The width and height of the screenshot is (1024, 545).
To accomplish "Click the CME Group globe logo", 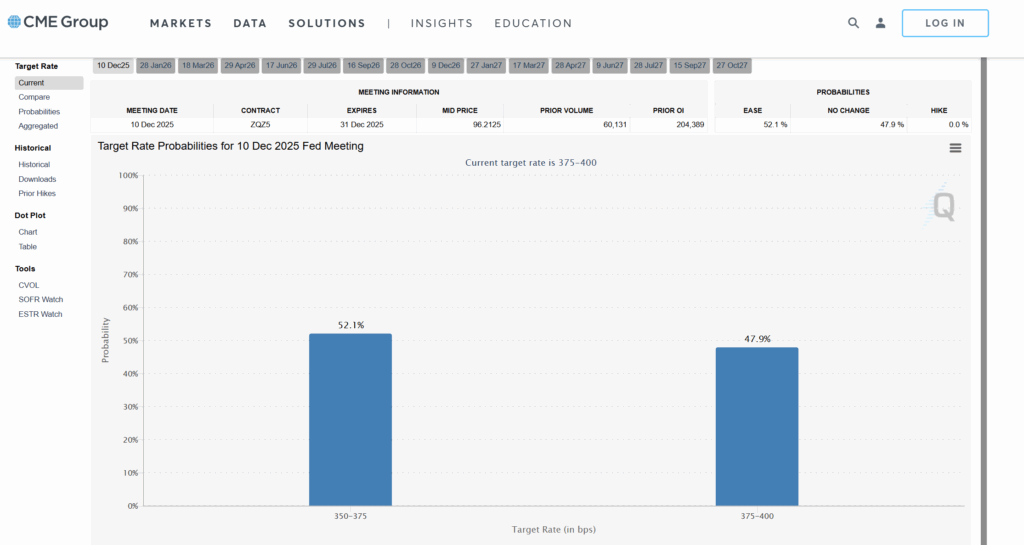I will 13,22.
